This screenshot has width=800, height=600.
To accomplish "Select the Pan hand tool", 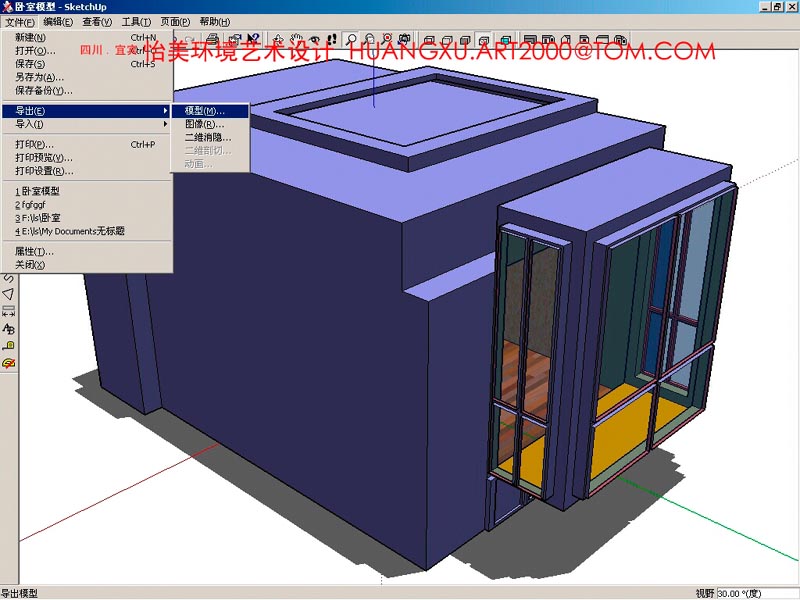I will pyautogui.click(x=297, y=39).
